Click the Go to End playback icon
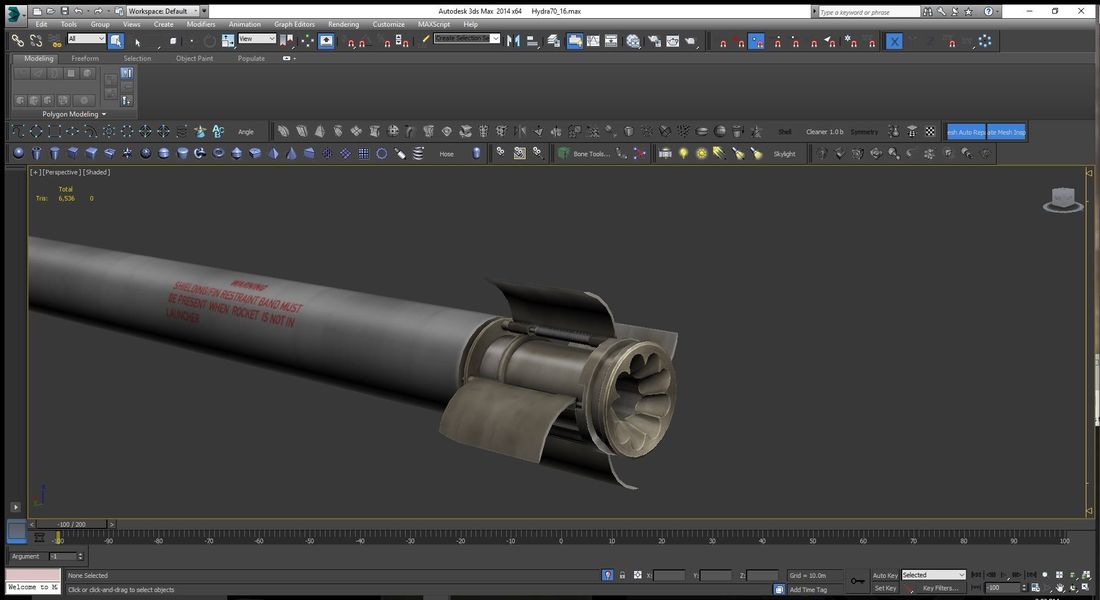 coord(1031,575)
